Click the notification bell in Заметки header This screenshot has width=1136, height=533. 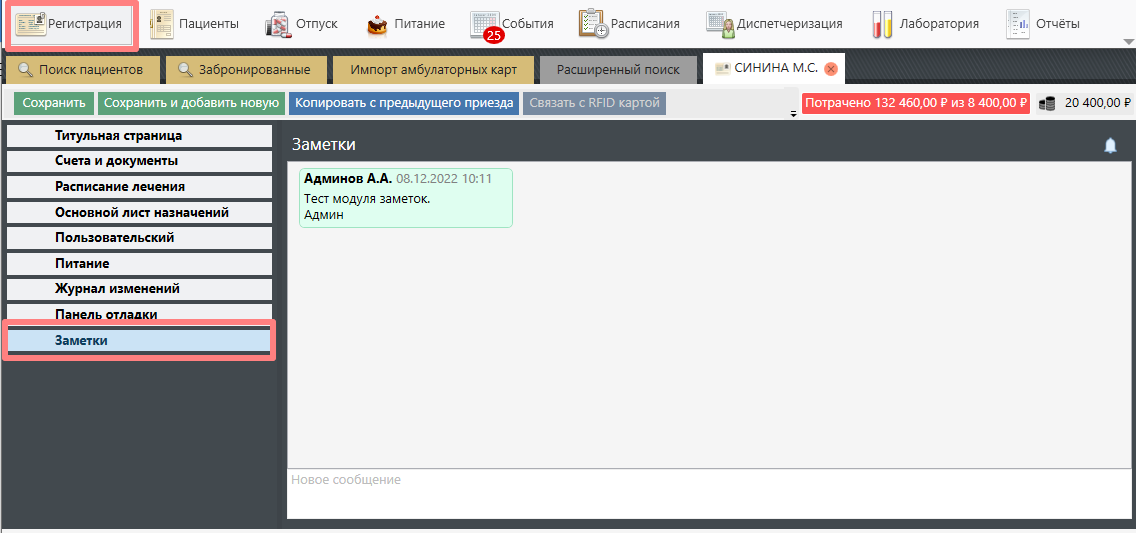tap(1110, 146)
